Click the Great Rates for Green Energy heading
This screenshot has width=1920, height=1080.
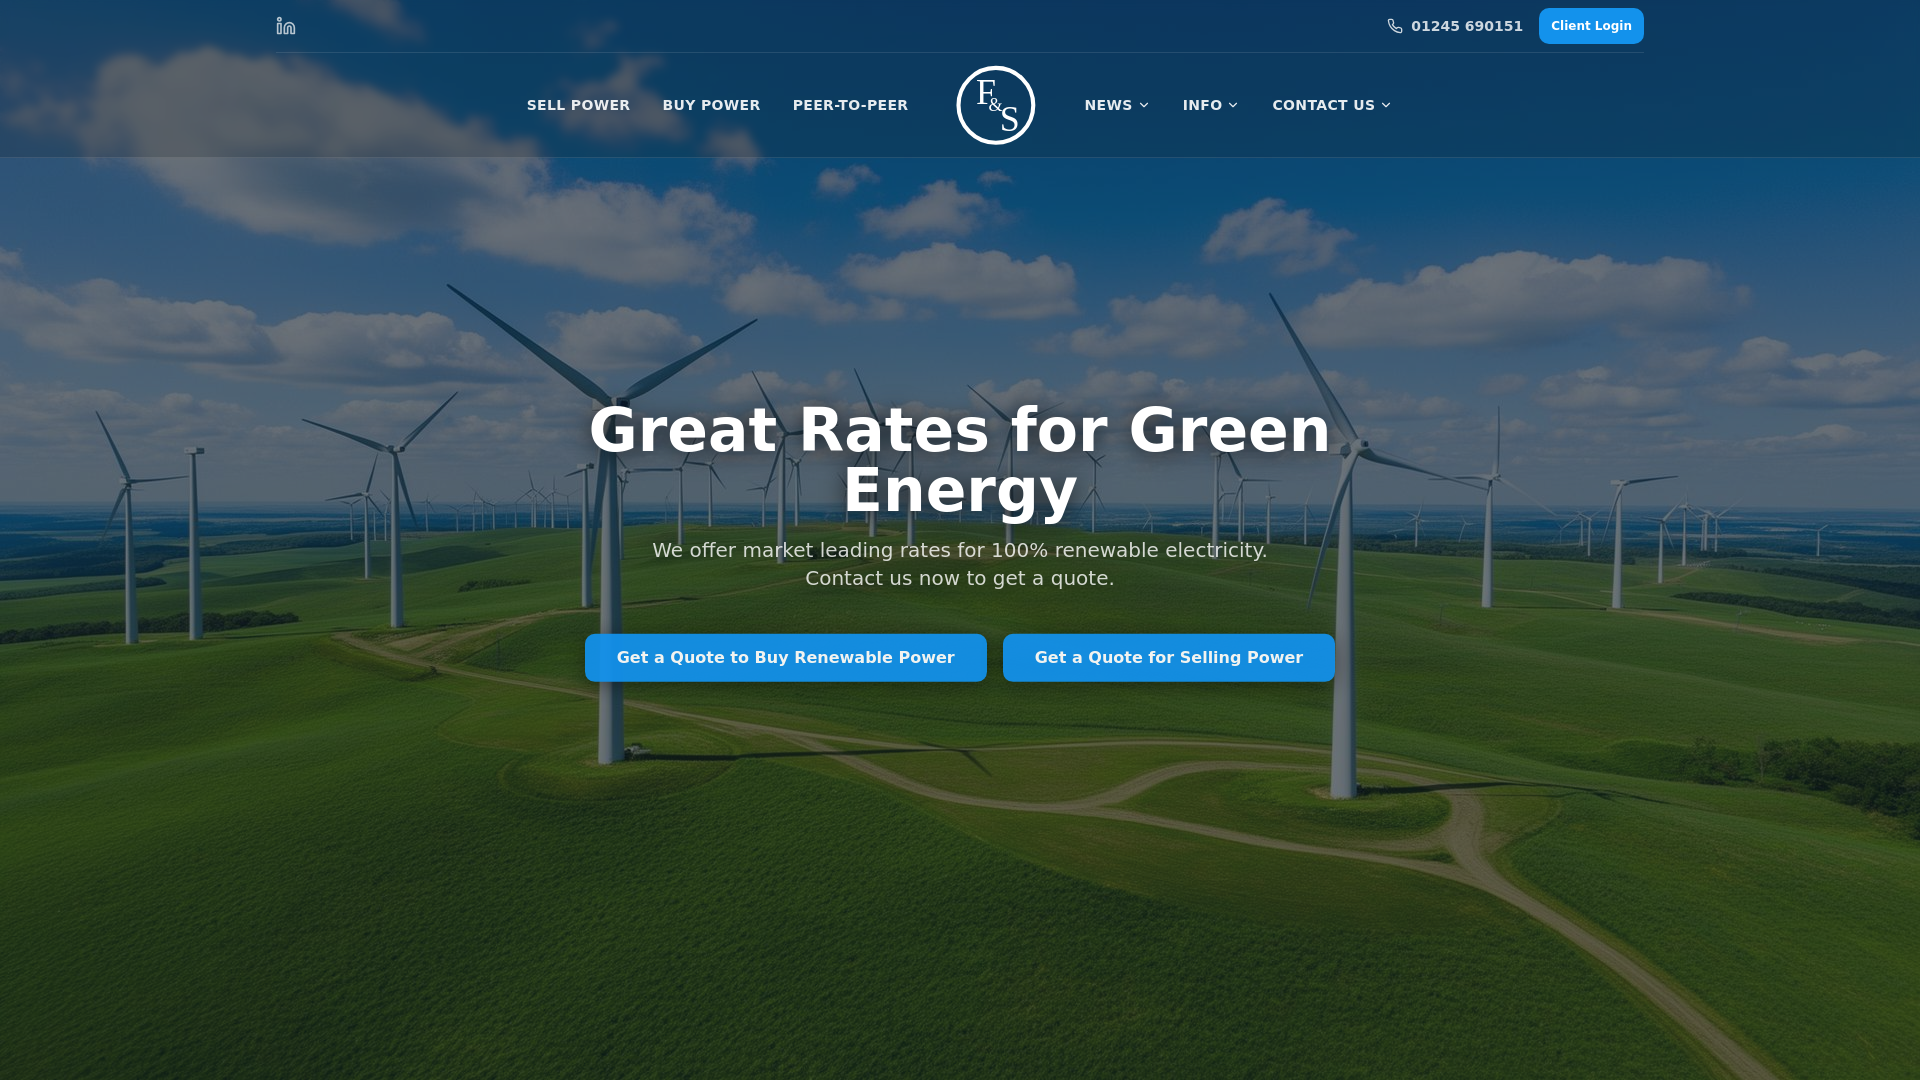point(960,460)
